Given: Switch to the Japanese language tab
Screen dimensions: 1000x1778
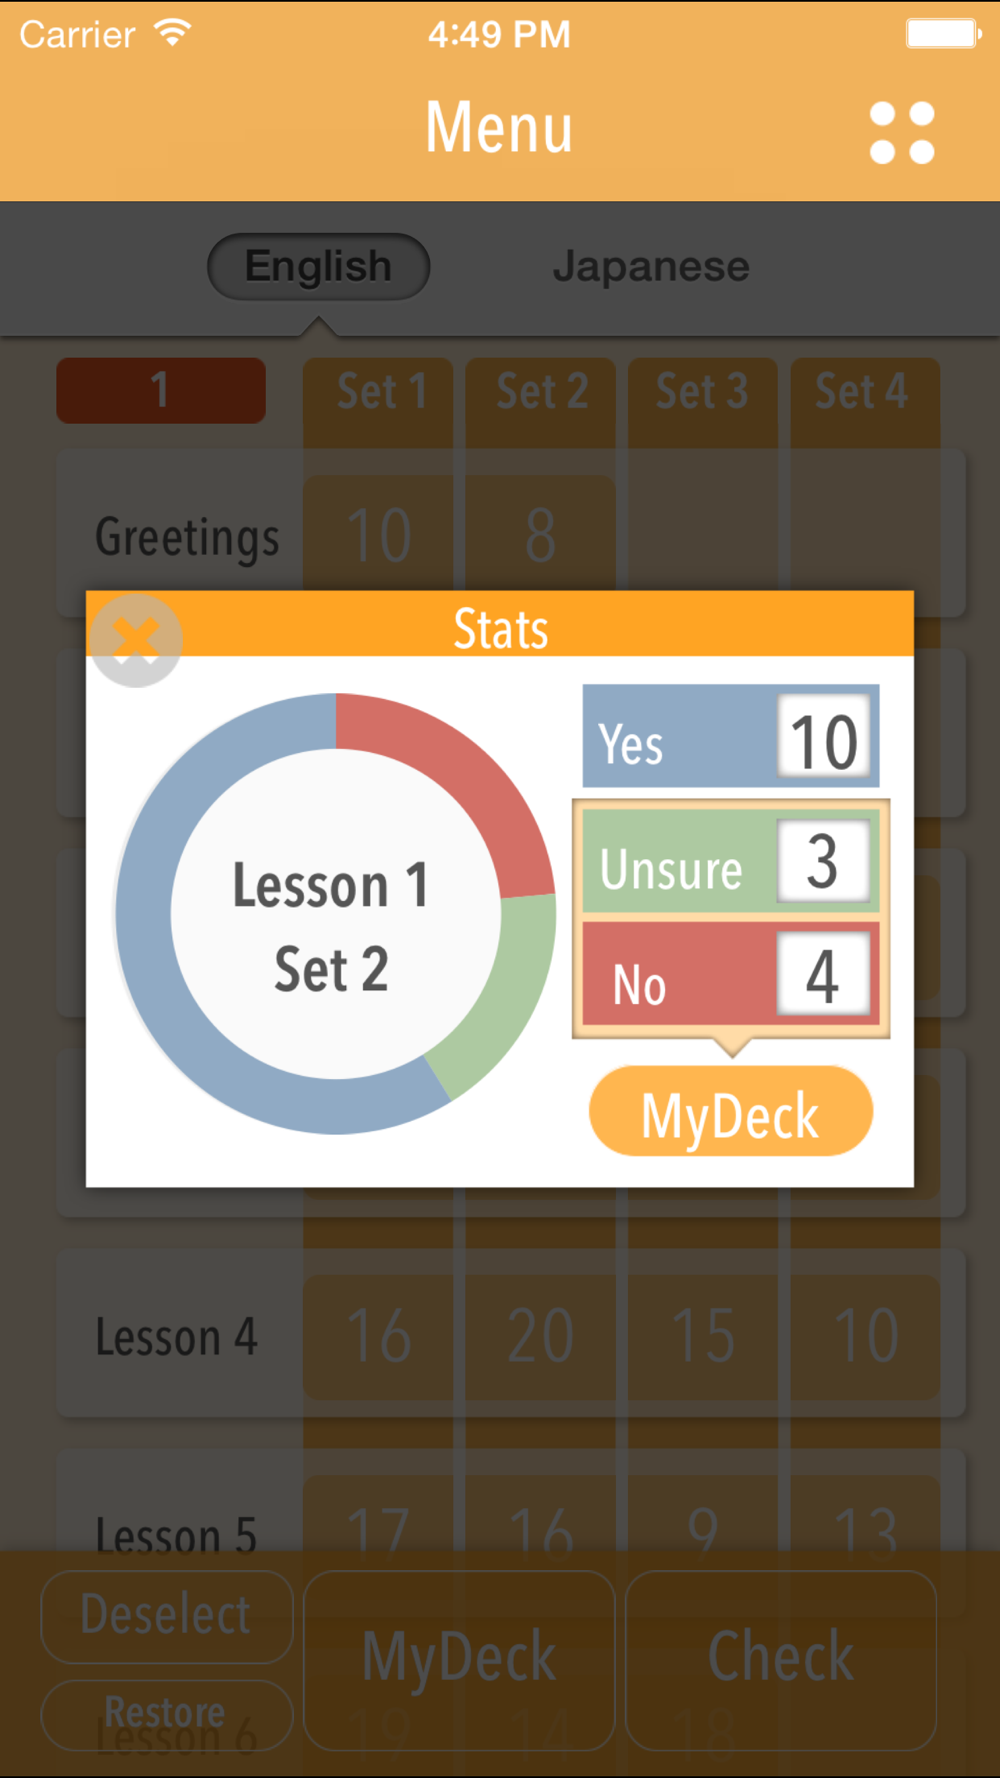Looking at the screenshot, I should (x=651, y=267).
